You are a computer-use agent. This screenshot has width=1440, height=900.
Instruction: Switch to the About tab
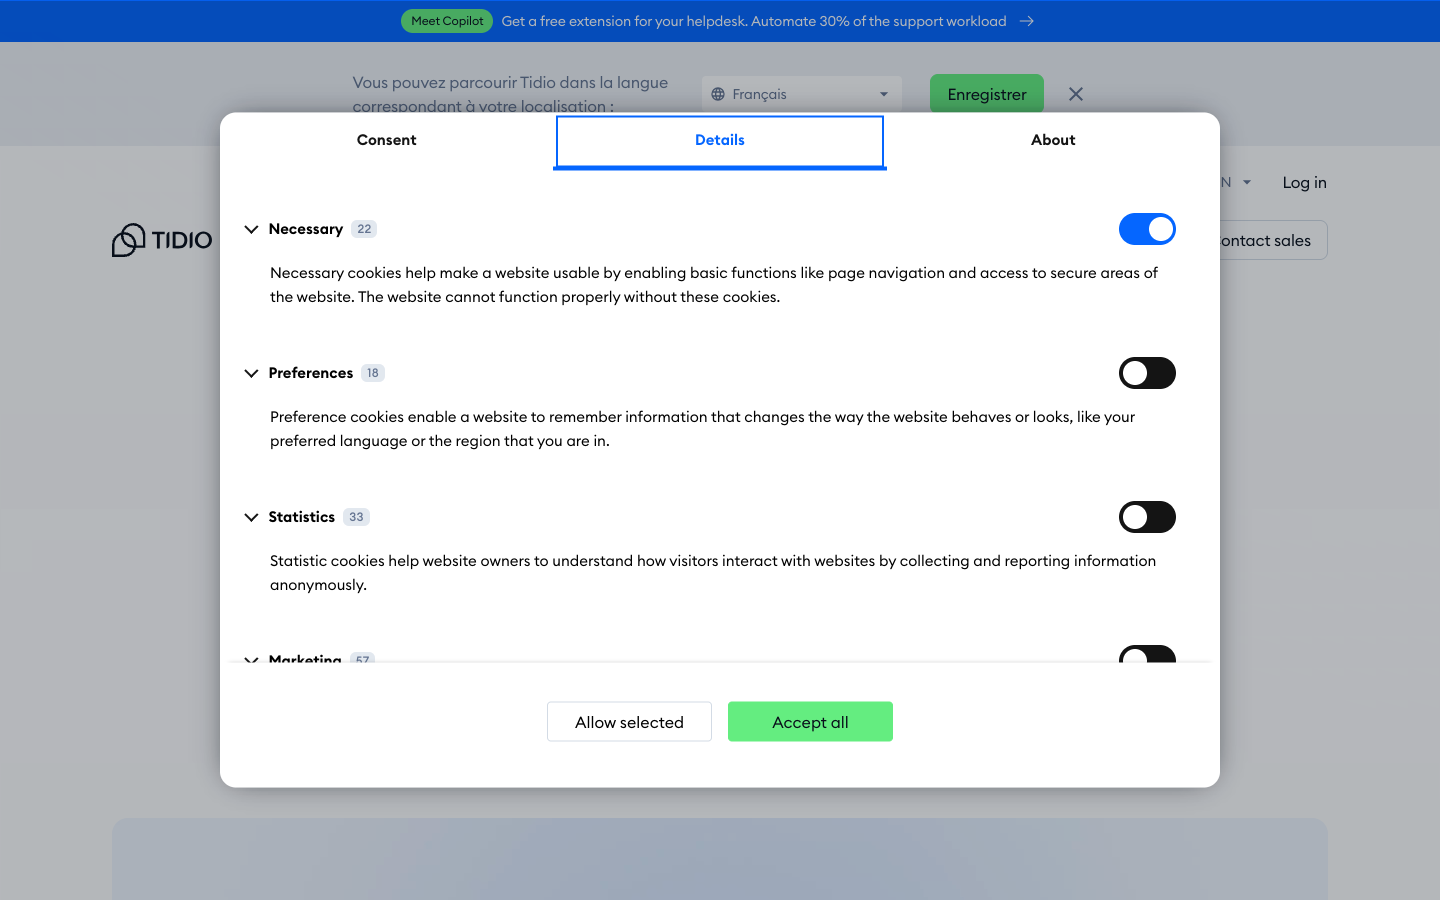pyautogui.click(x=1053, y=139)
